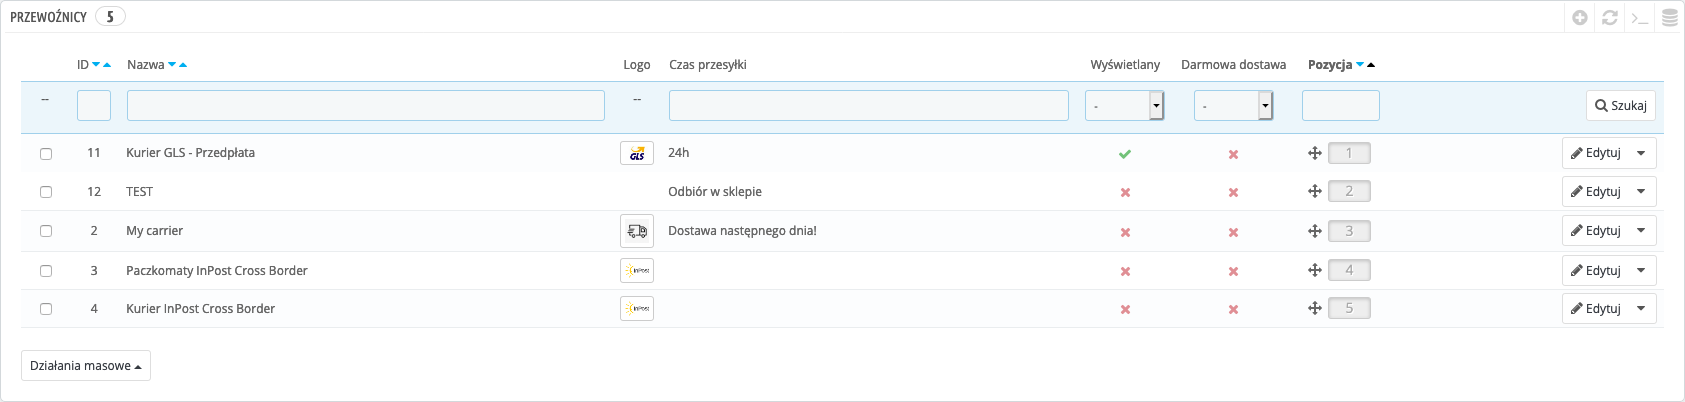Image resolution: width=1685 pixels, height=402 pixels.
Task: Disable displayed status for Kurier GLS
Action: (x=1125, y=154)
